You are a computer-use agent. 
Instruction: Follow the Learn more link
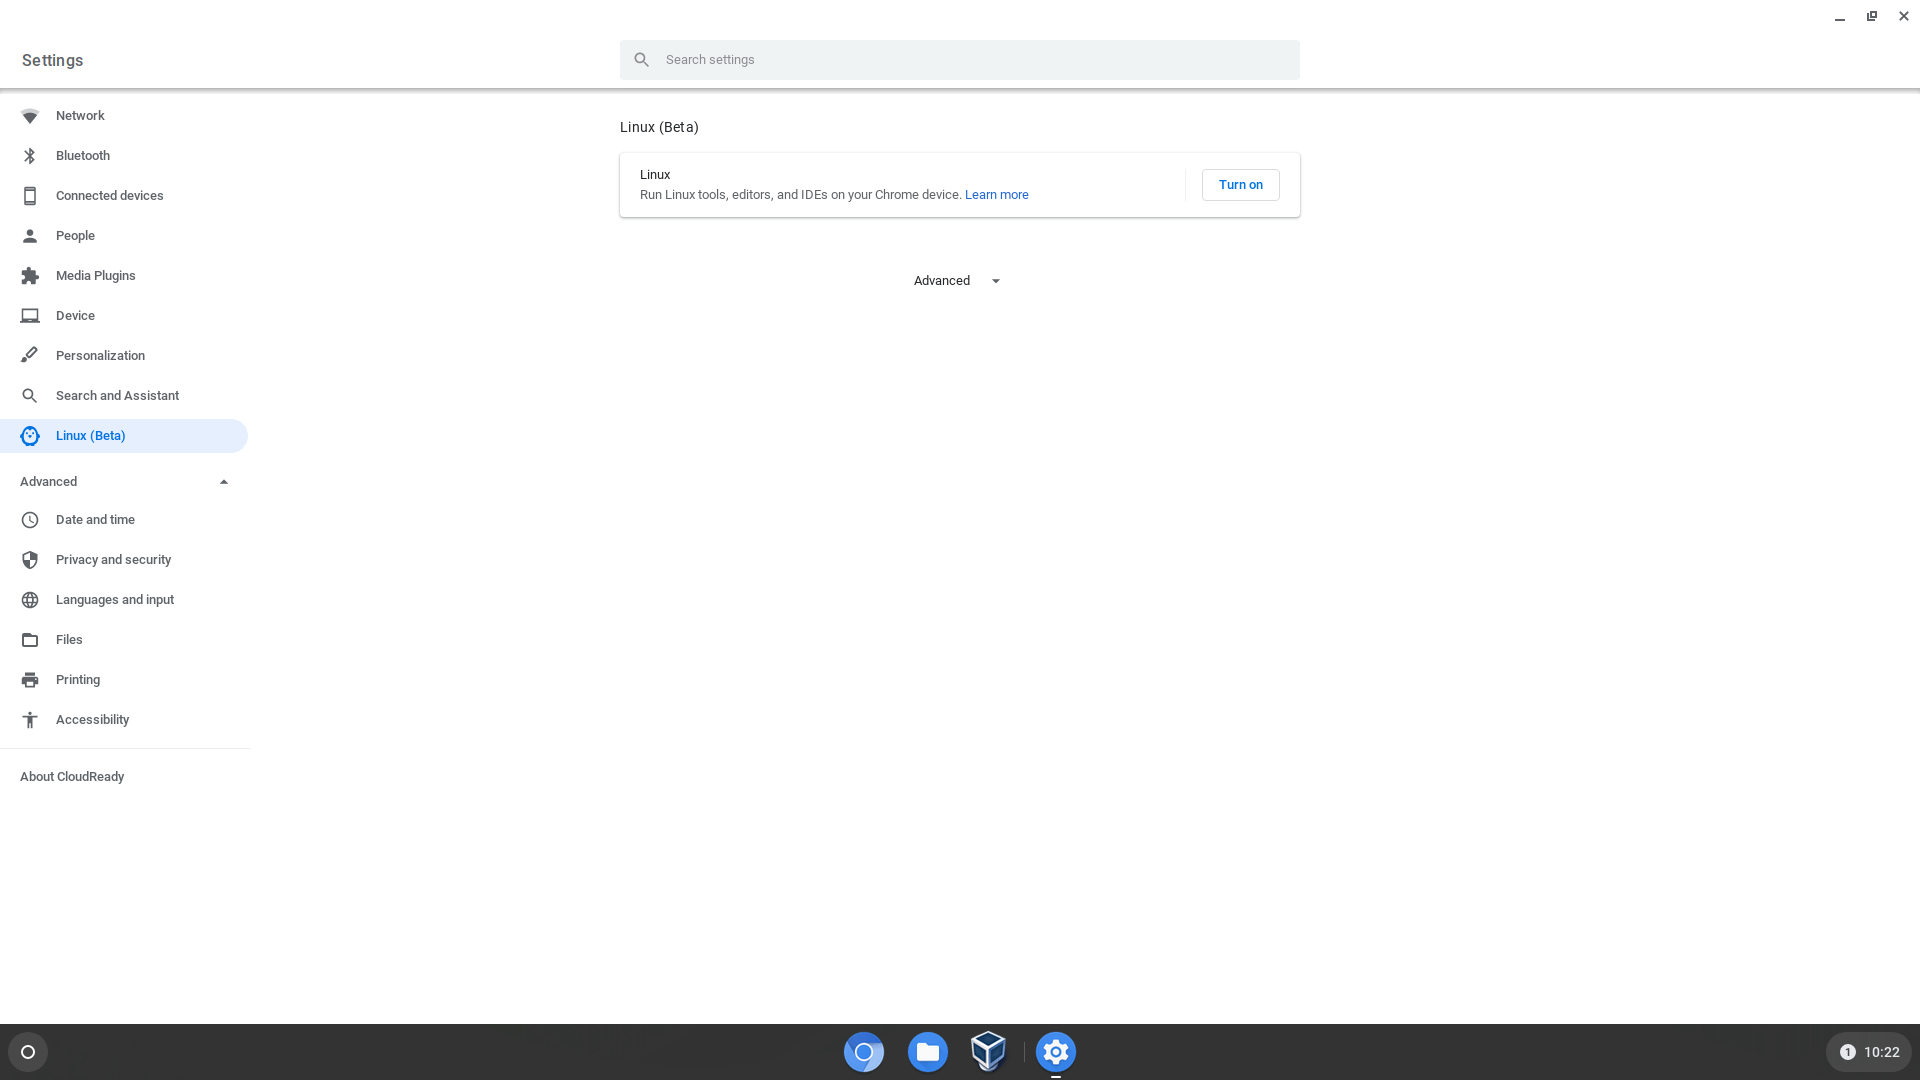(x=996, y=195)
